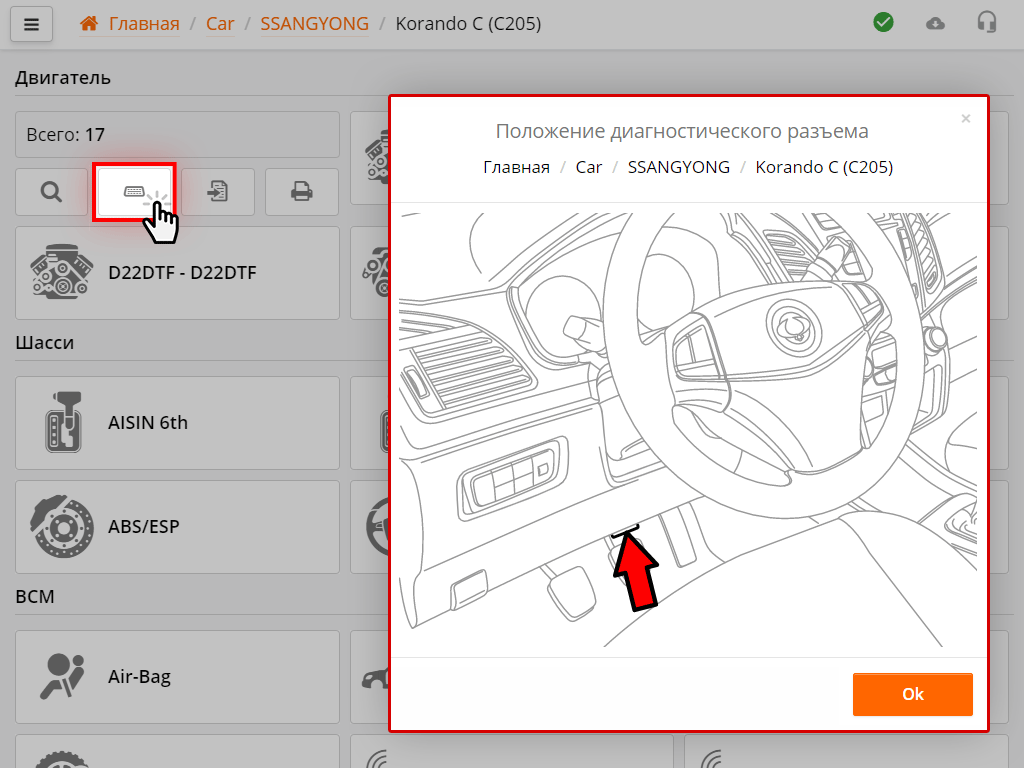The image size is (1024, 768).
Task: Click Korando C (C205) in top breadcrumb
Action: click(x=468, y=23)
